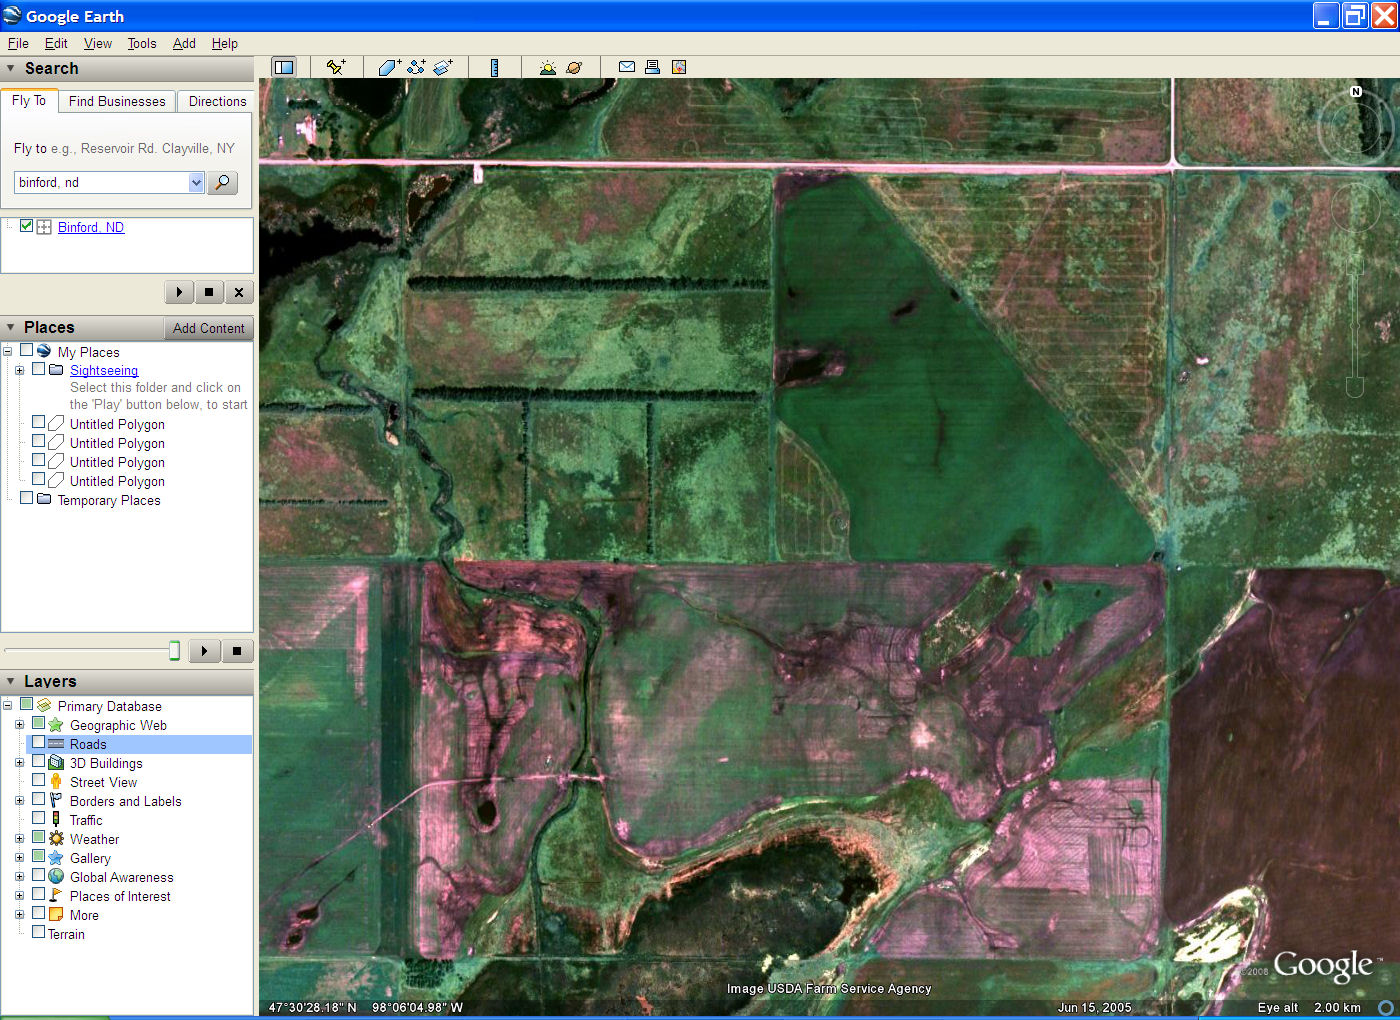Viewport: 1400px width, 1020px height.
Task: Select the Add Path tool
Action: pos(416,67)
